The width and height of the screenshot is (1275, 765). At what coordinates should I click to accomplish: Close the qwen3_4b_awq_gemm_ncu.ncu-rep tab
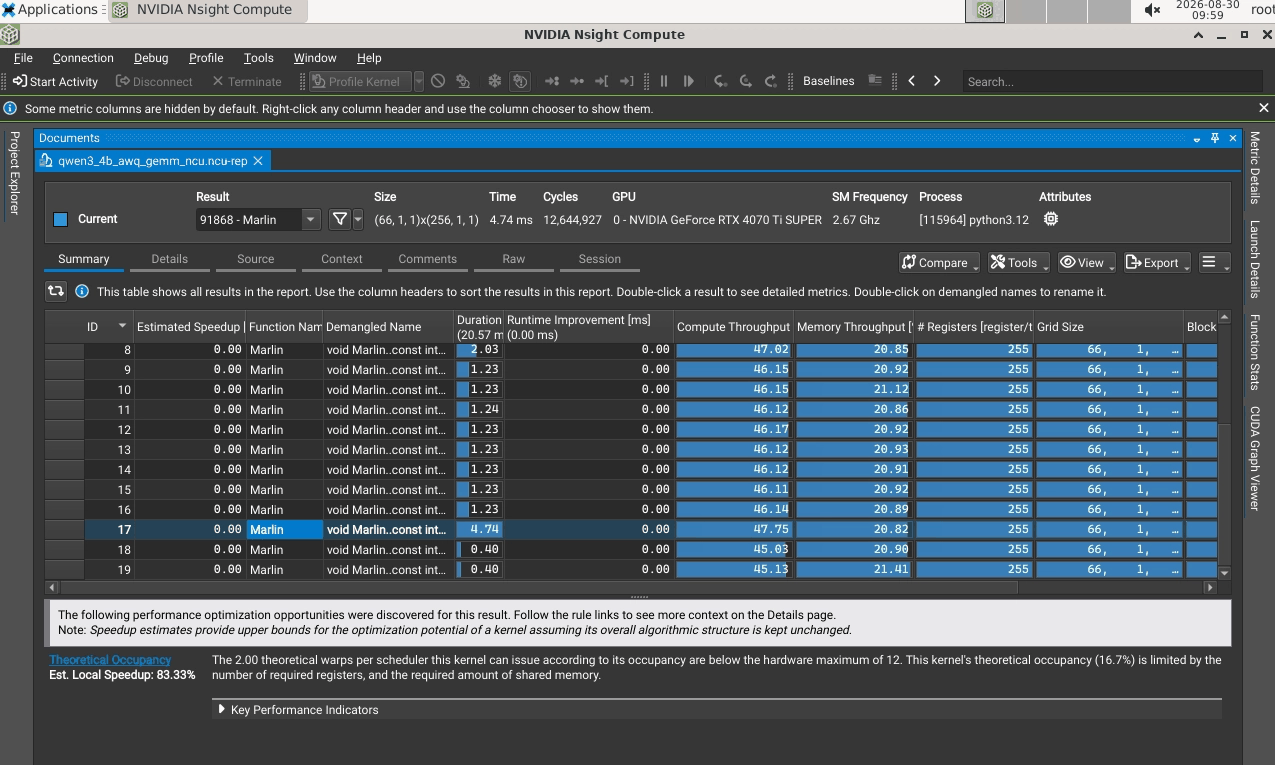click(258, 160)
